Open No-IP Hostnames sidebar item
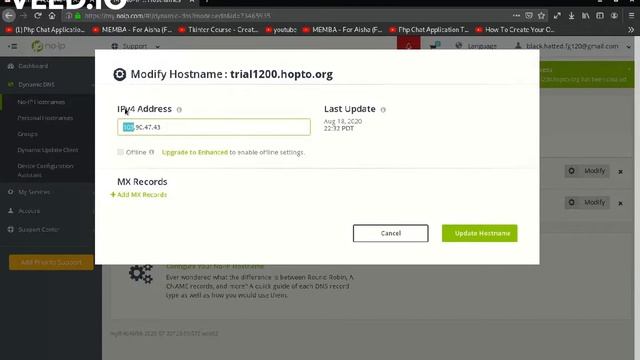 click(41, 102)
